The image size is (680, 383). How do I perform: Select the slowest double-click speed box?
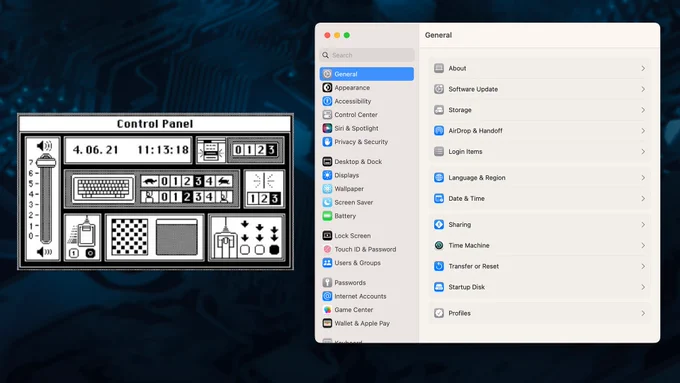pyautogui.click(x=245, y=250)
